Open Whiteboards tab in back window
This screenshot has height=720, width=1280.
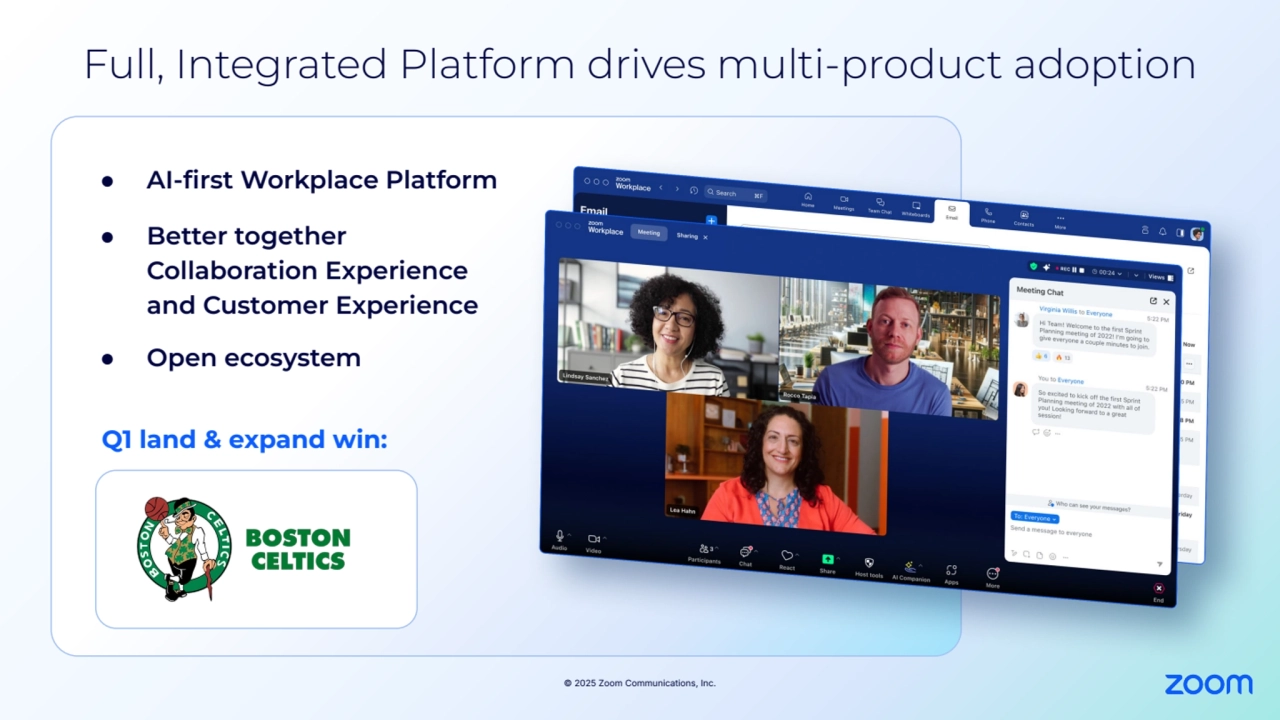point(916,209)
